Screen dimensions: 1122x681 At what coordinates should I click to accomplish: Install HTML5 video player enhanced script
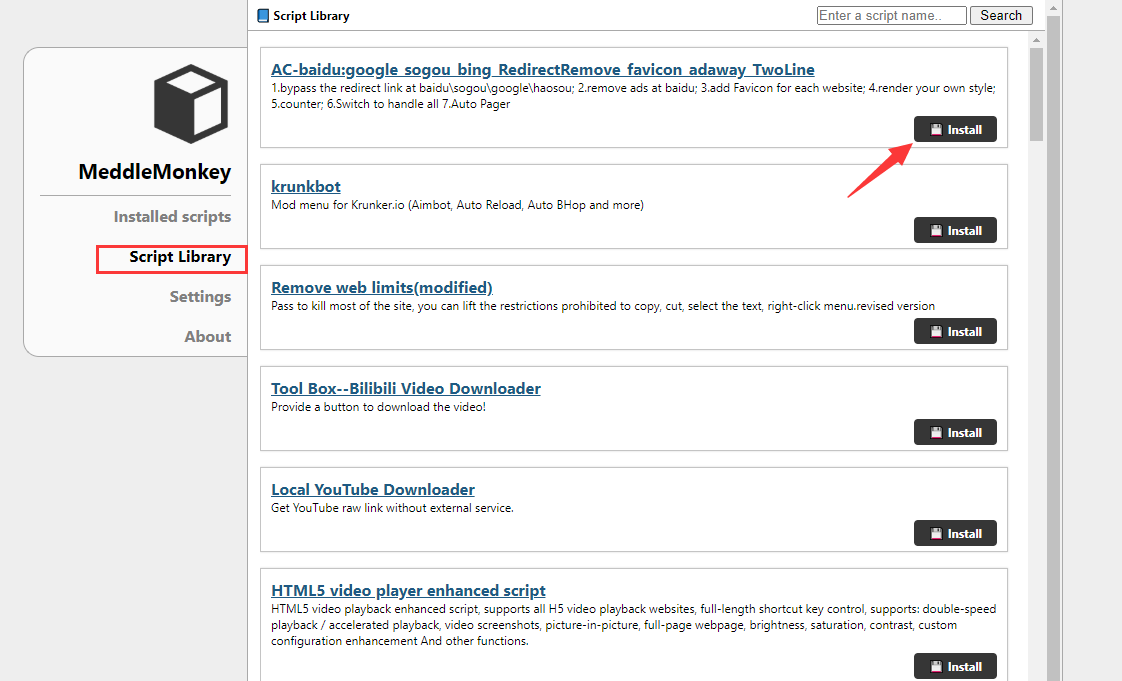955,667
